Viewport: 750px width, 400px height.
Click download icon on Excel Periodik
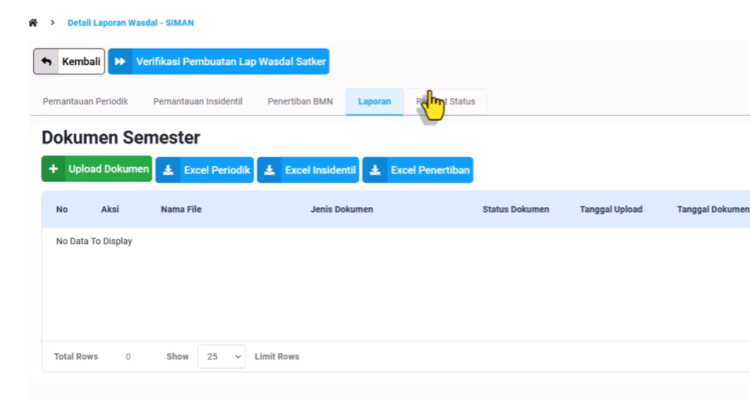[x=168, y=170]
